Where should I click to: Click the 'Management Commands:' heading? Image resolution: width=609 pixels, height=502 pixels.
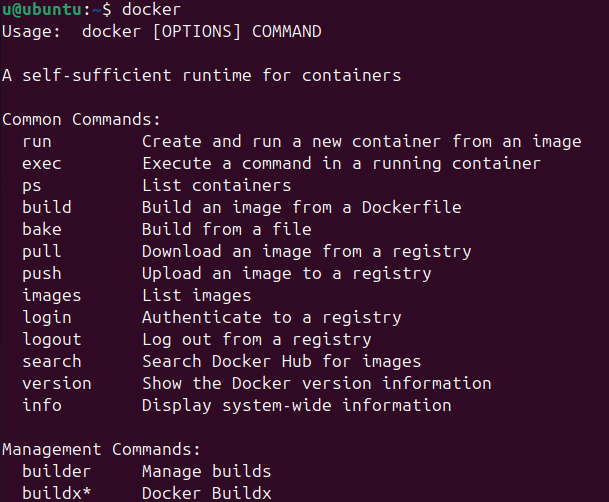(x=101, y=450)
